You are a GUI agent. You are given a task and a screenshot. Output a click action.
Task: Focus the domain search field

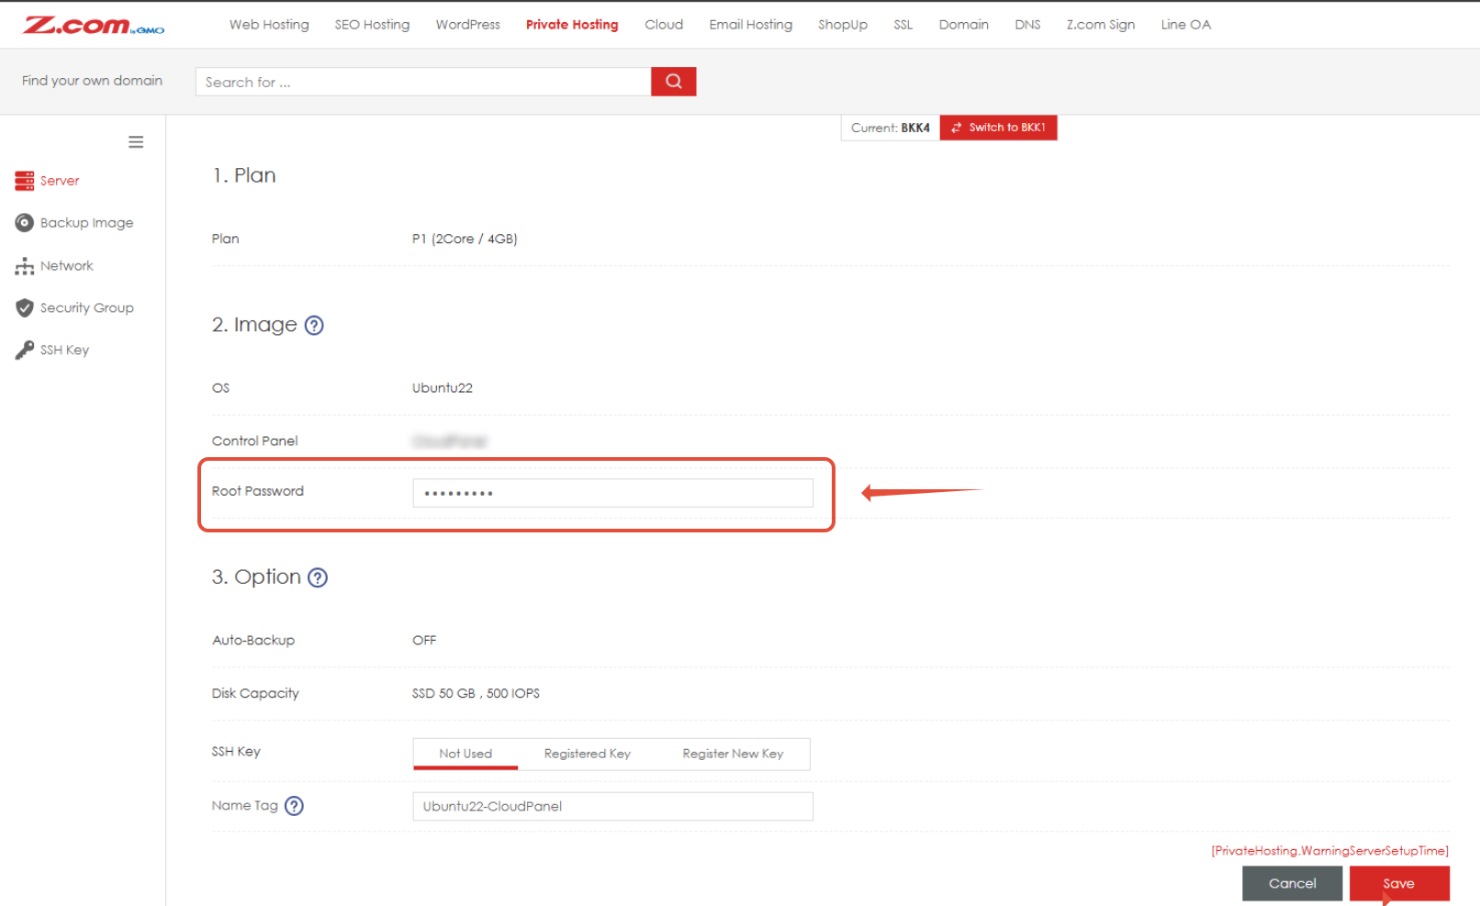(423, 82)
